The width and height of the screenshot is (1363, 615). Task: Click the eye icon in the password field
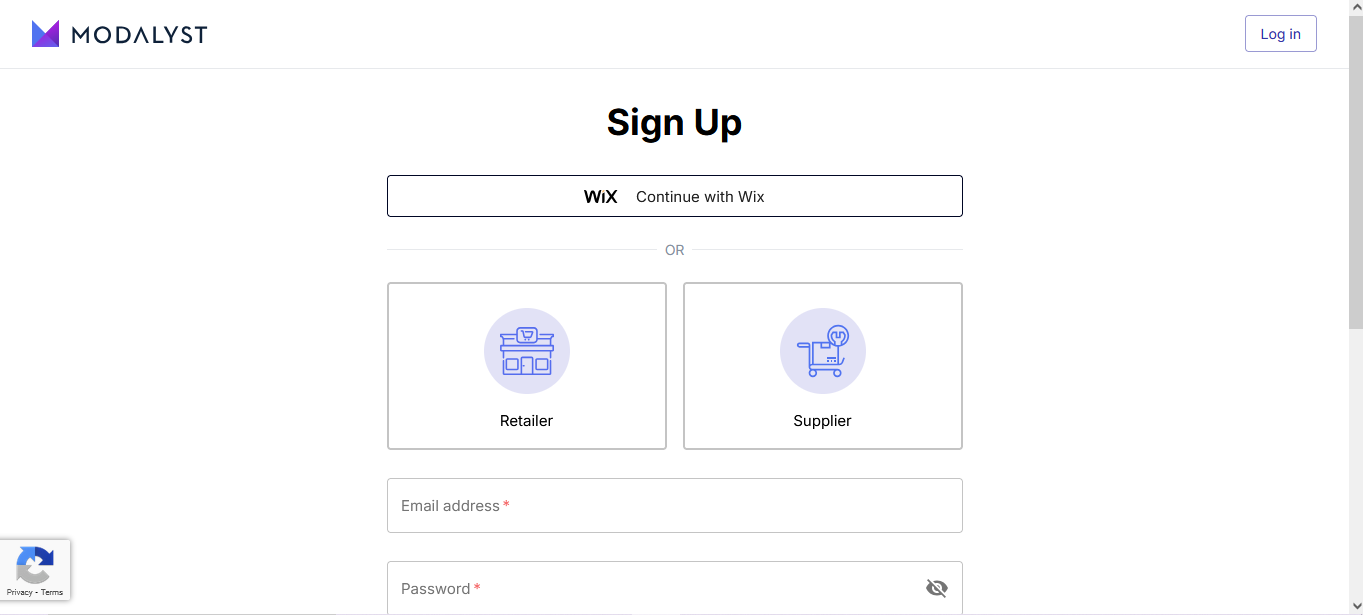(936, 588)
